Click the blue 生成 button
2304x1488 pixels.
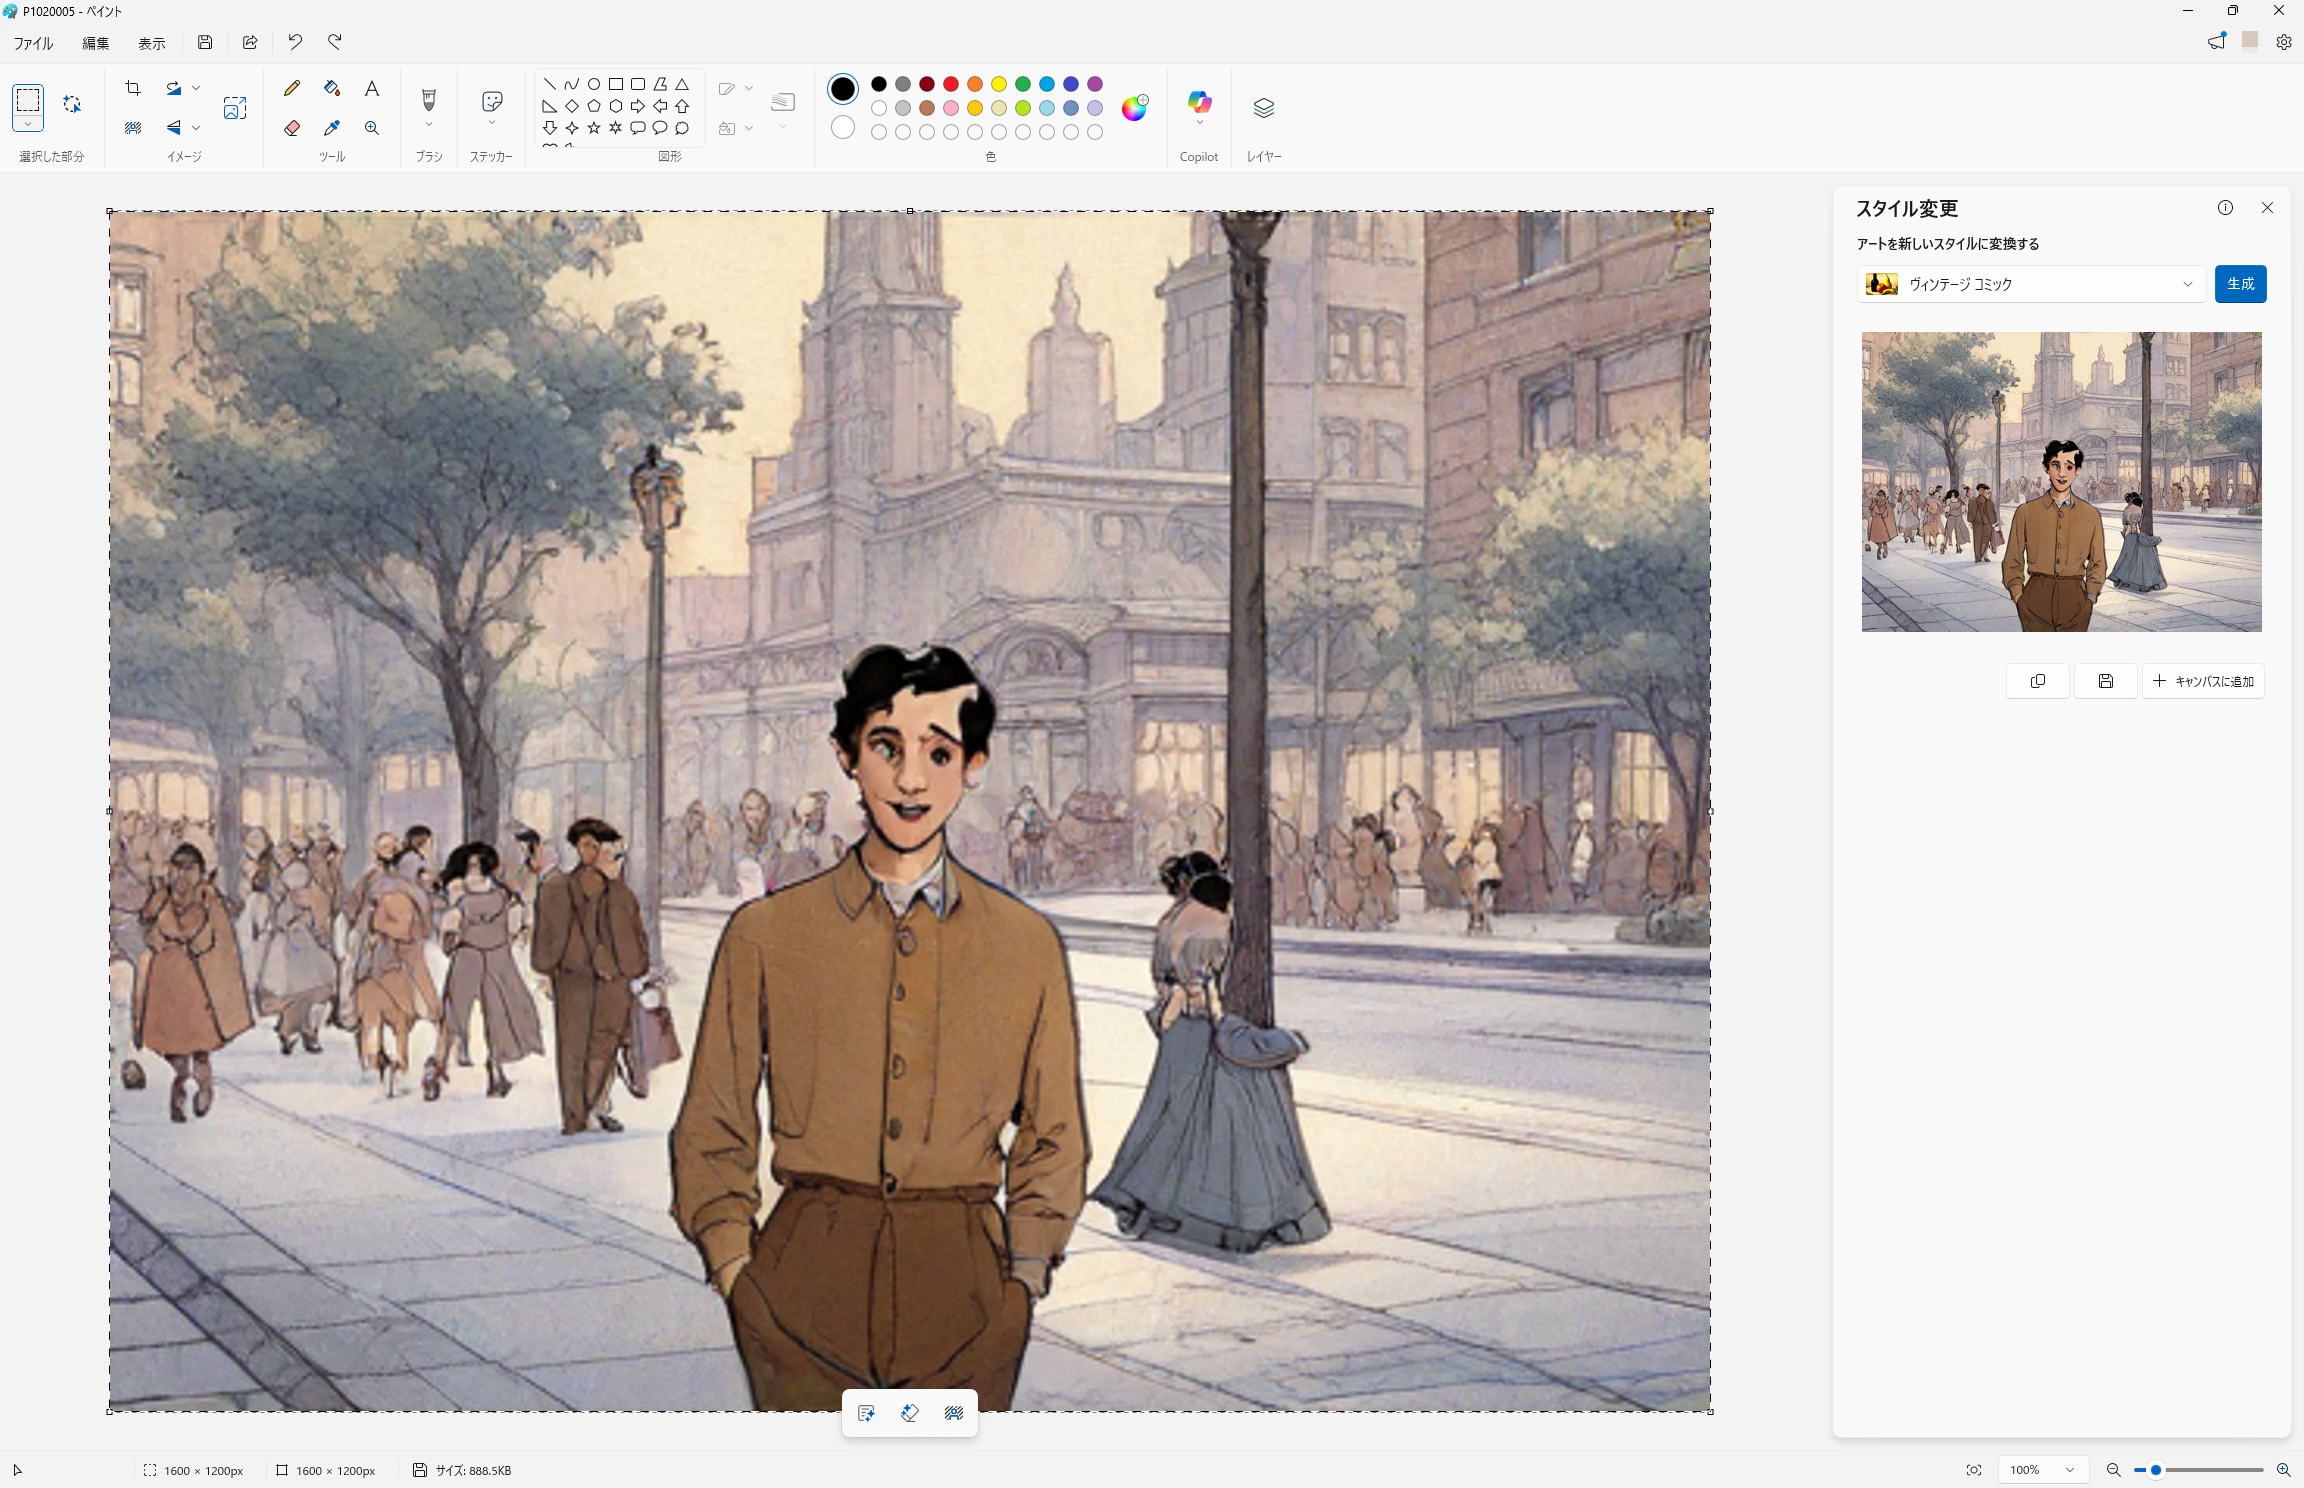point(2240,284)
